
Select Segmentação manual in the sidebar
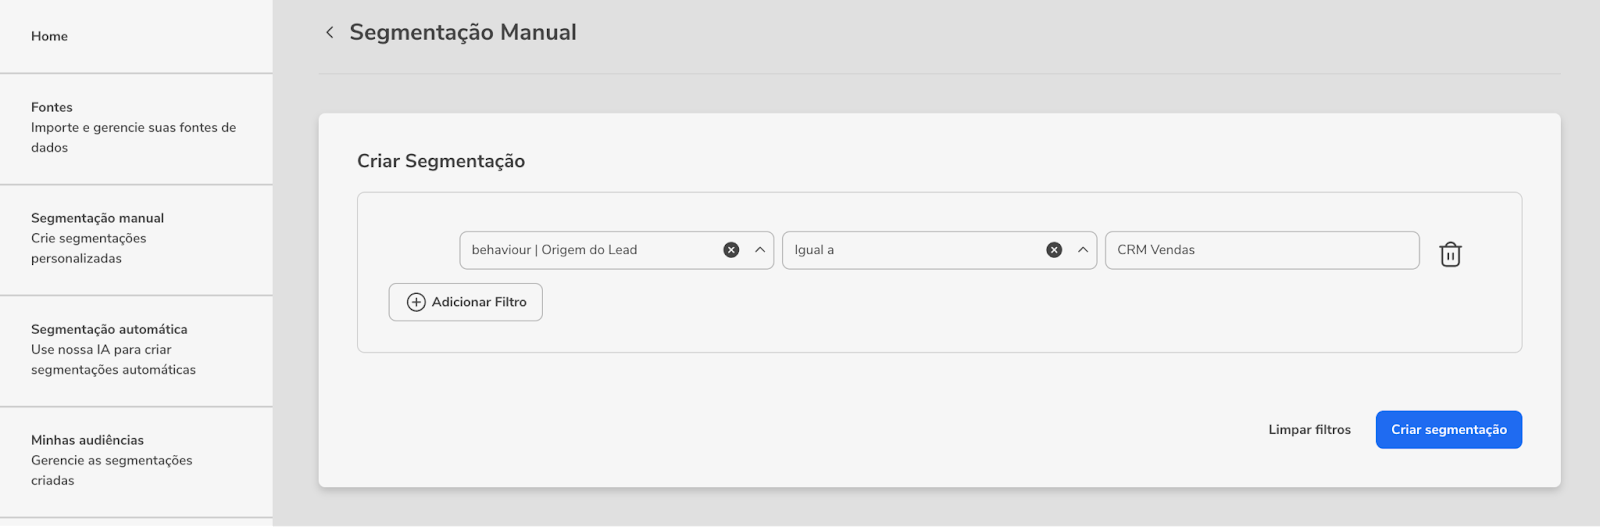(x=136, y=239)
